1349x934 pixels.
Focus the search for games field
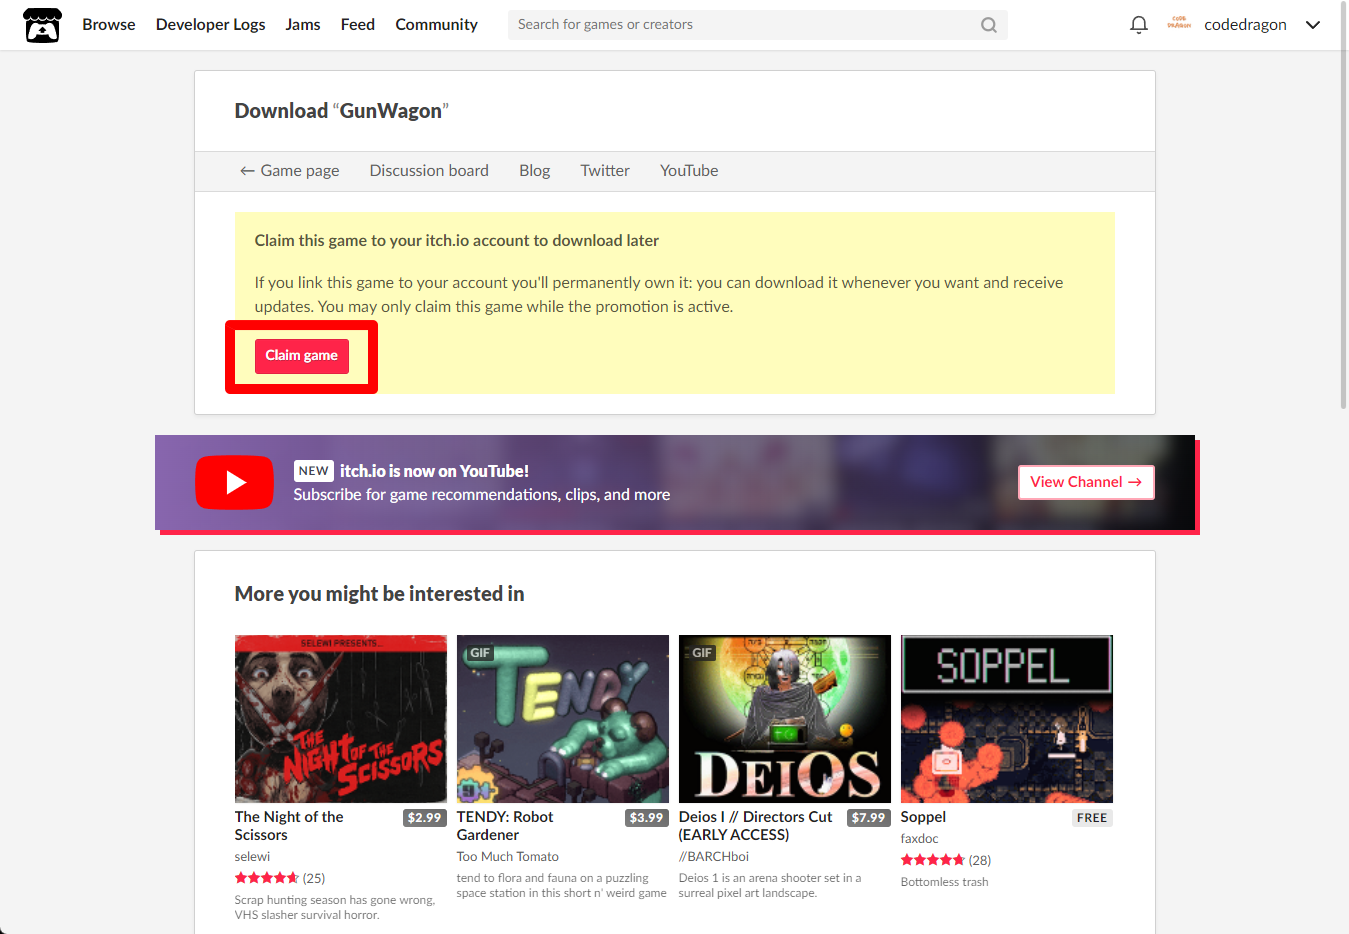745,25
